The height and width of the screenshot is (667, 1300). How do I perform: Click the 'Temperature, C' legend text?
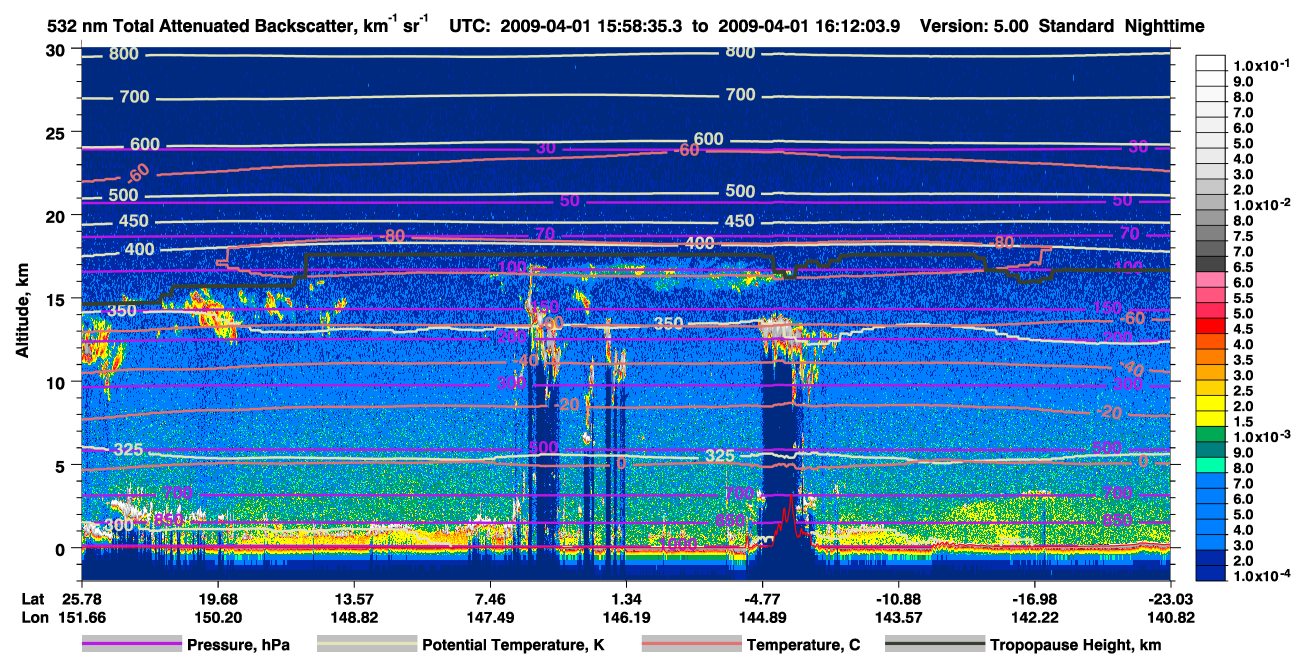[x=804, y=646]
